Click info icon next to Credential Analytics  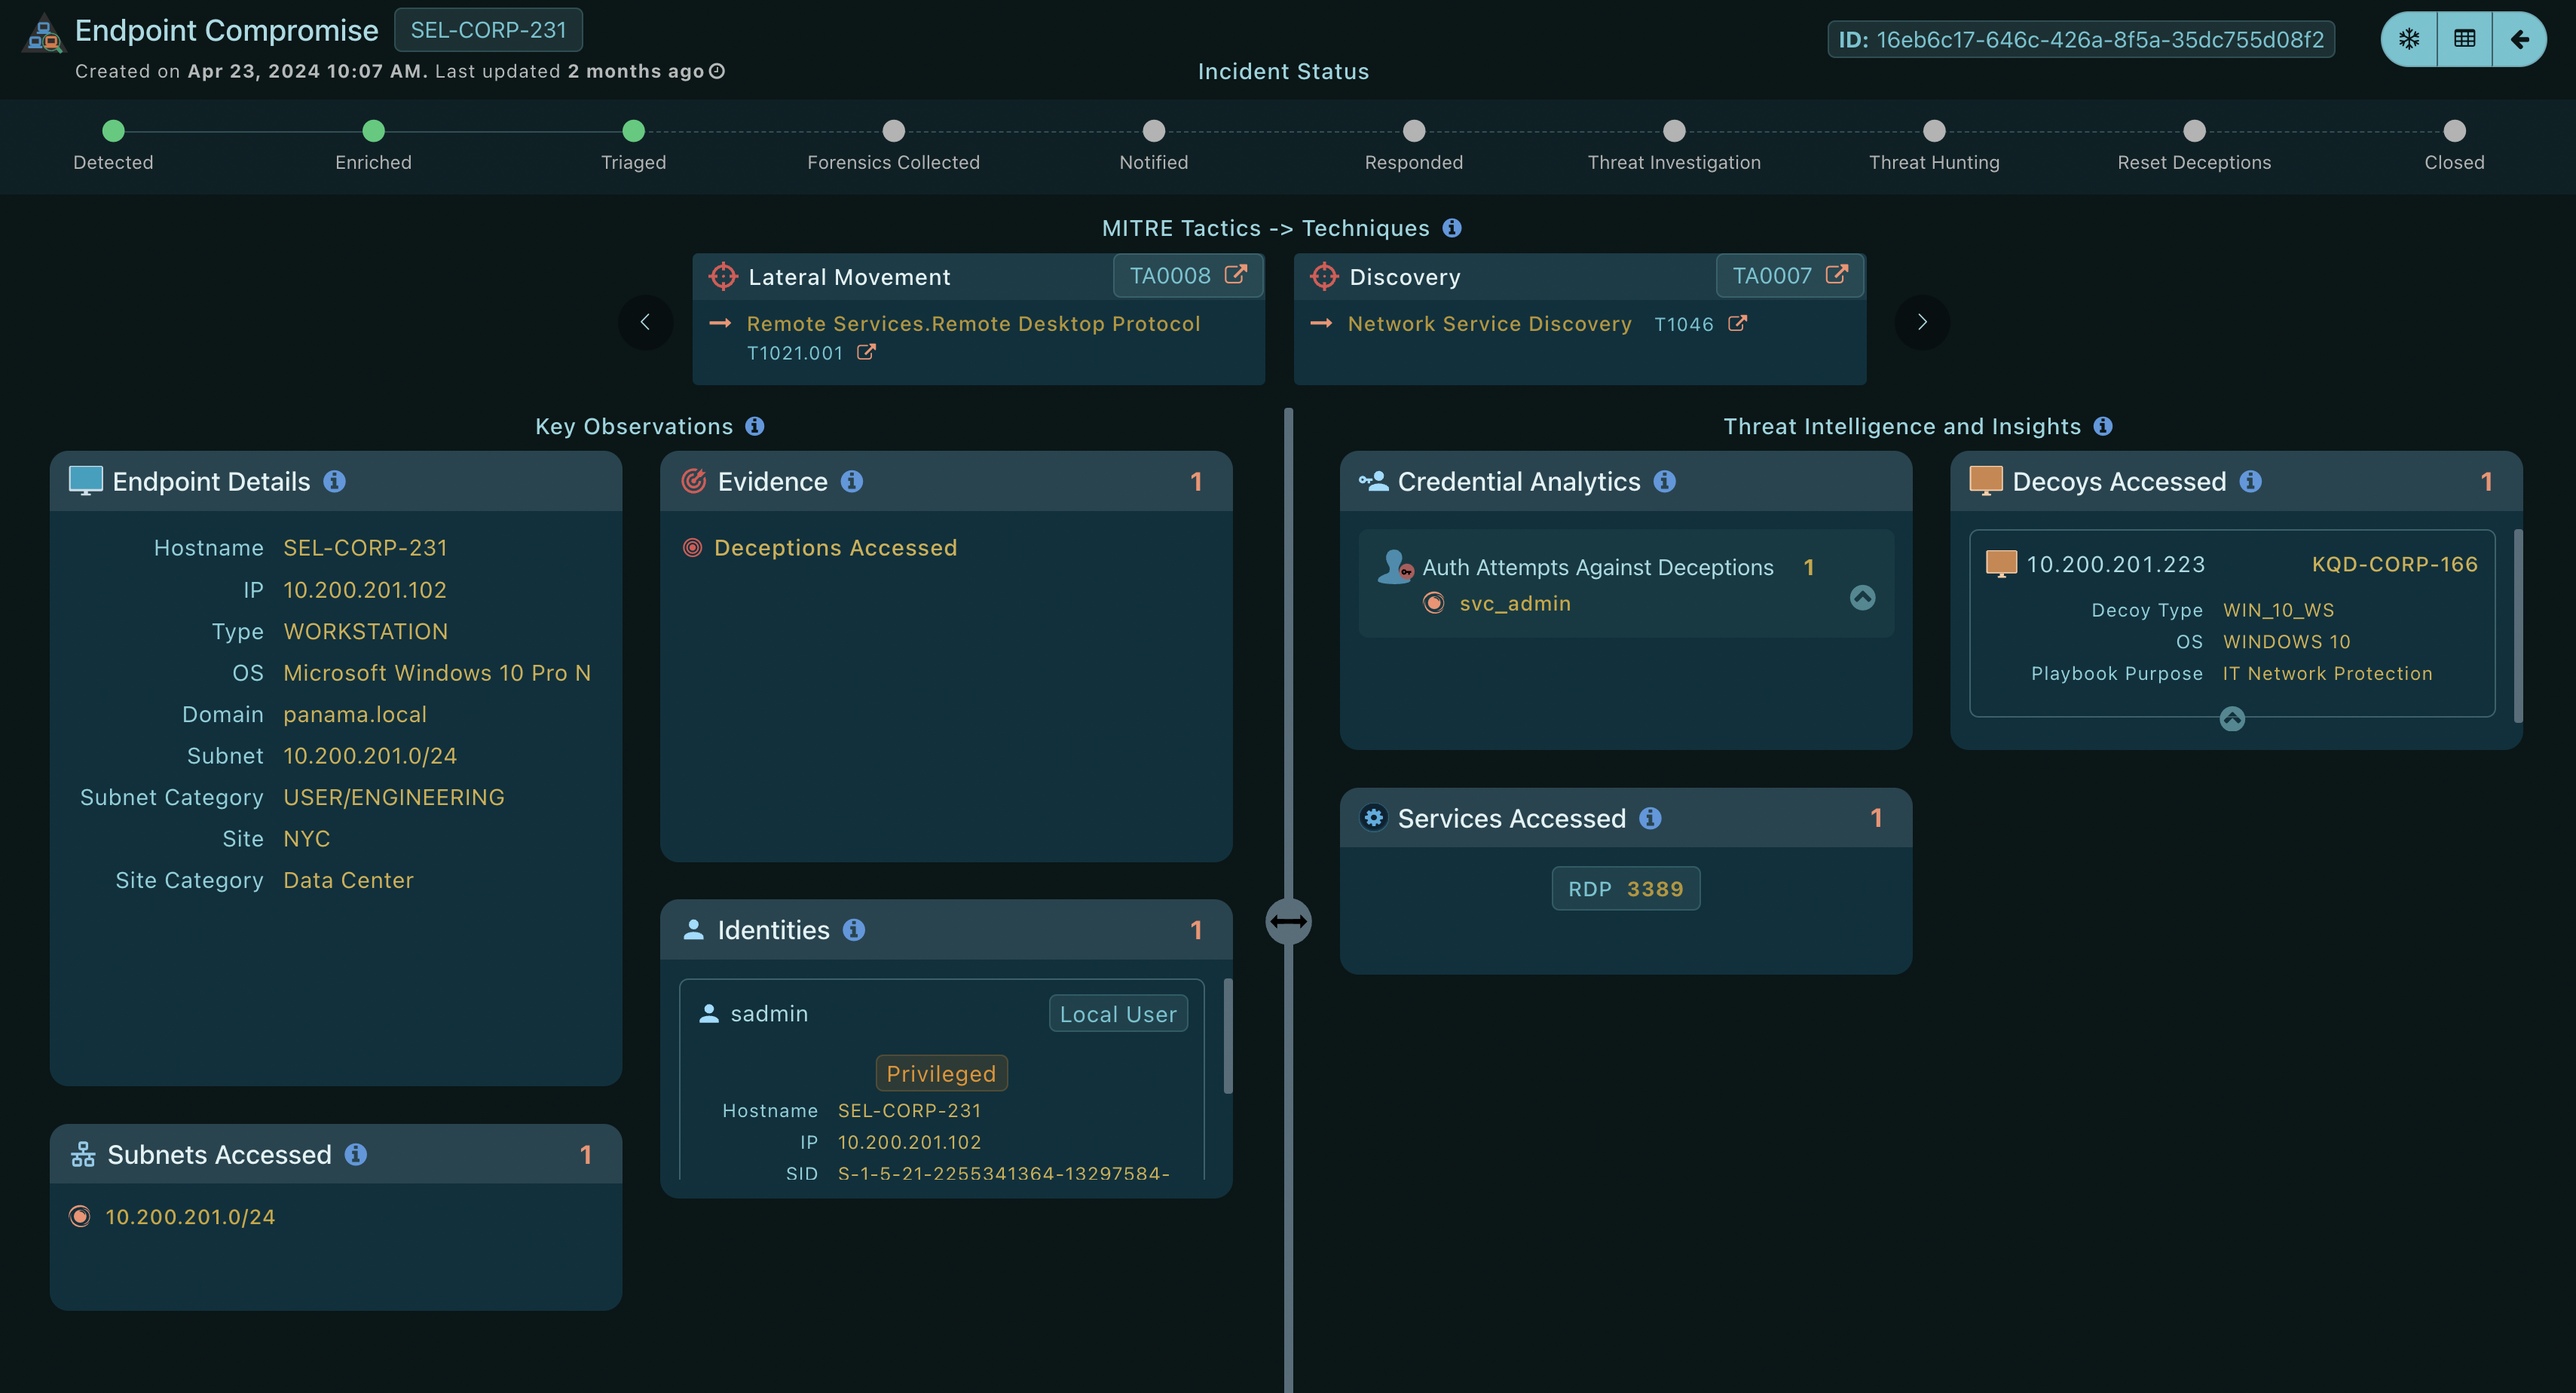pos(1665,482)
